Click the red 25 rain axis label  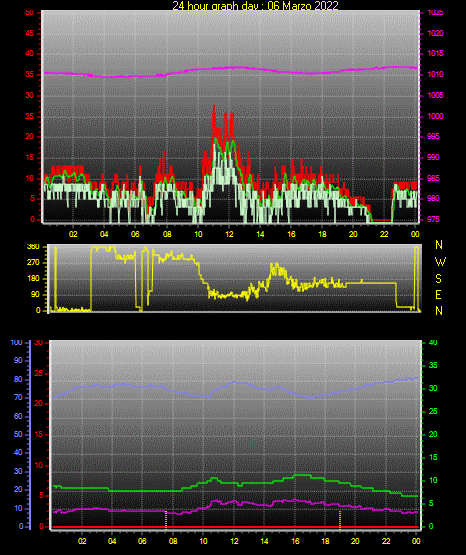pos(38,373)
